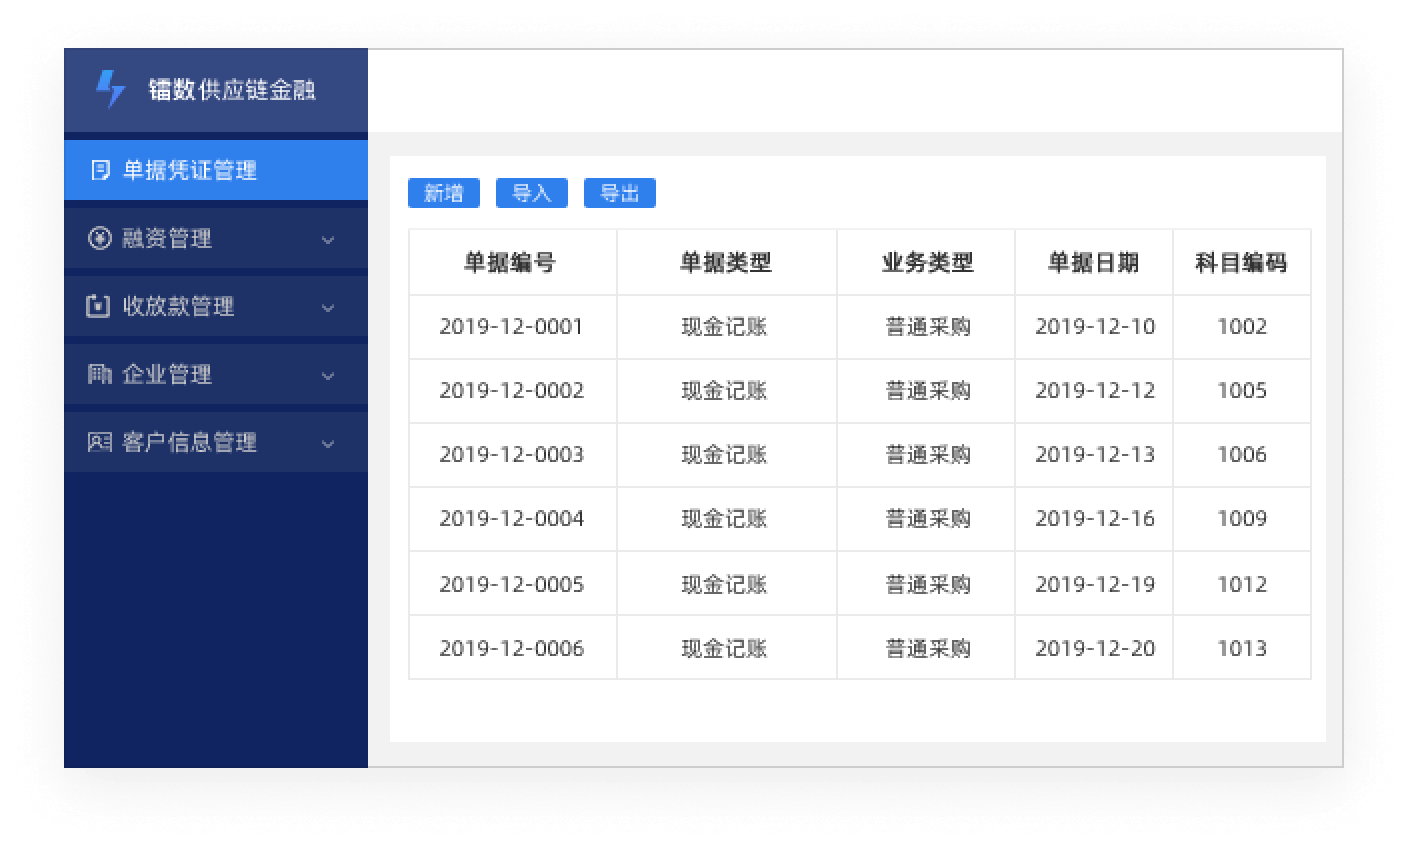The image size is (1408, 848).
Task: Click the 新增 button
Action: coord(444,193)
